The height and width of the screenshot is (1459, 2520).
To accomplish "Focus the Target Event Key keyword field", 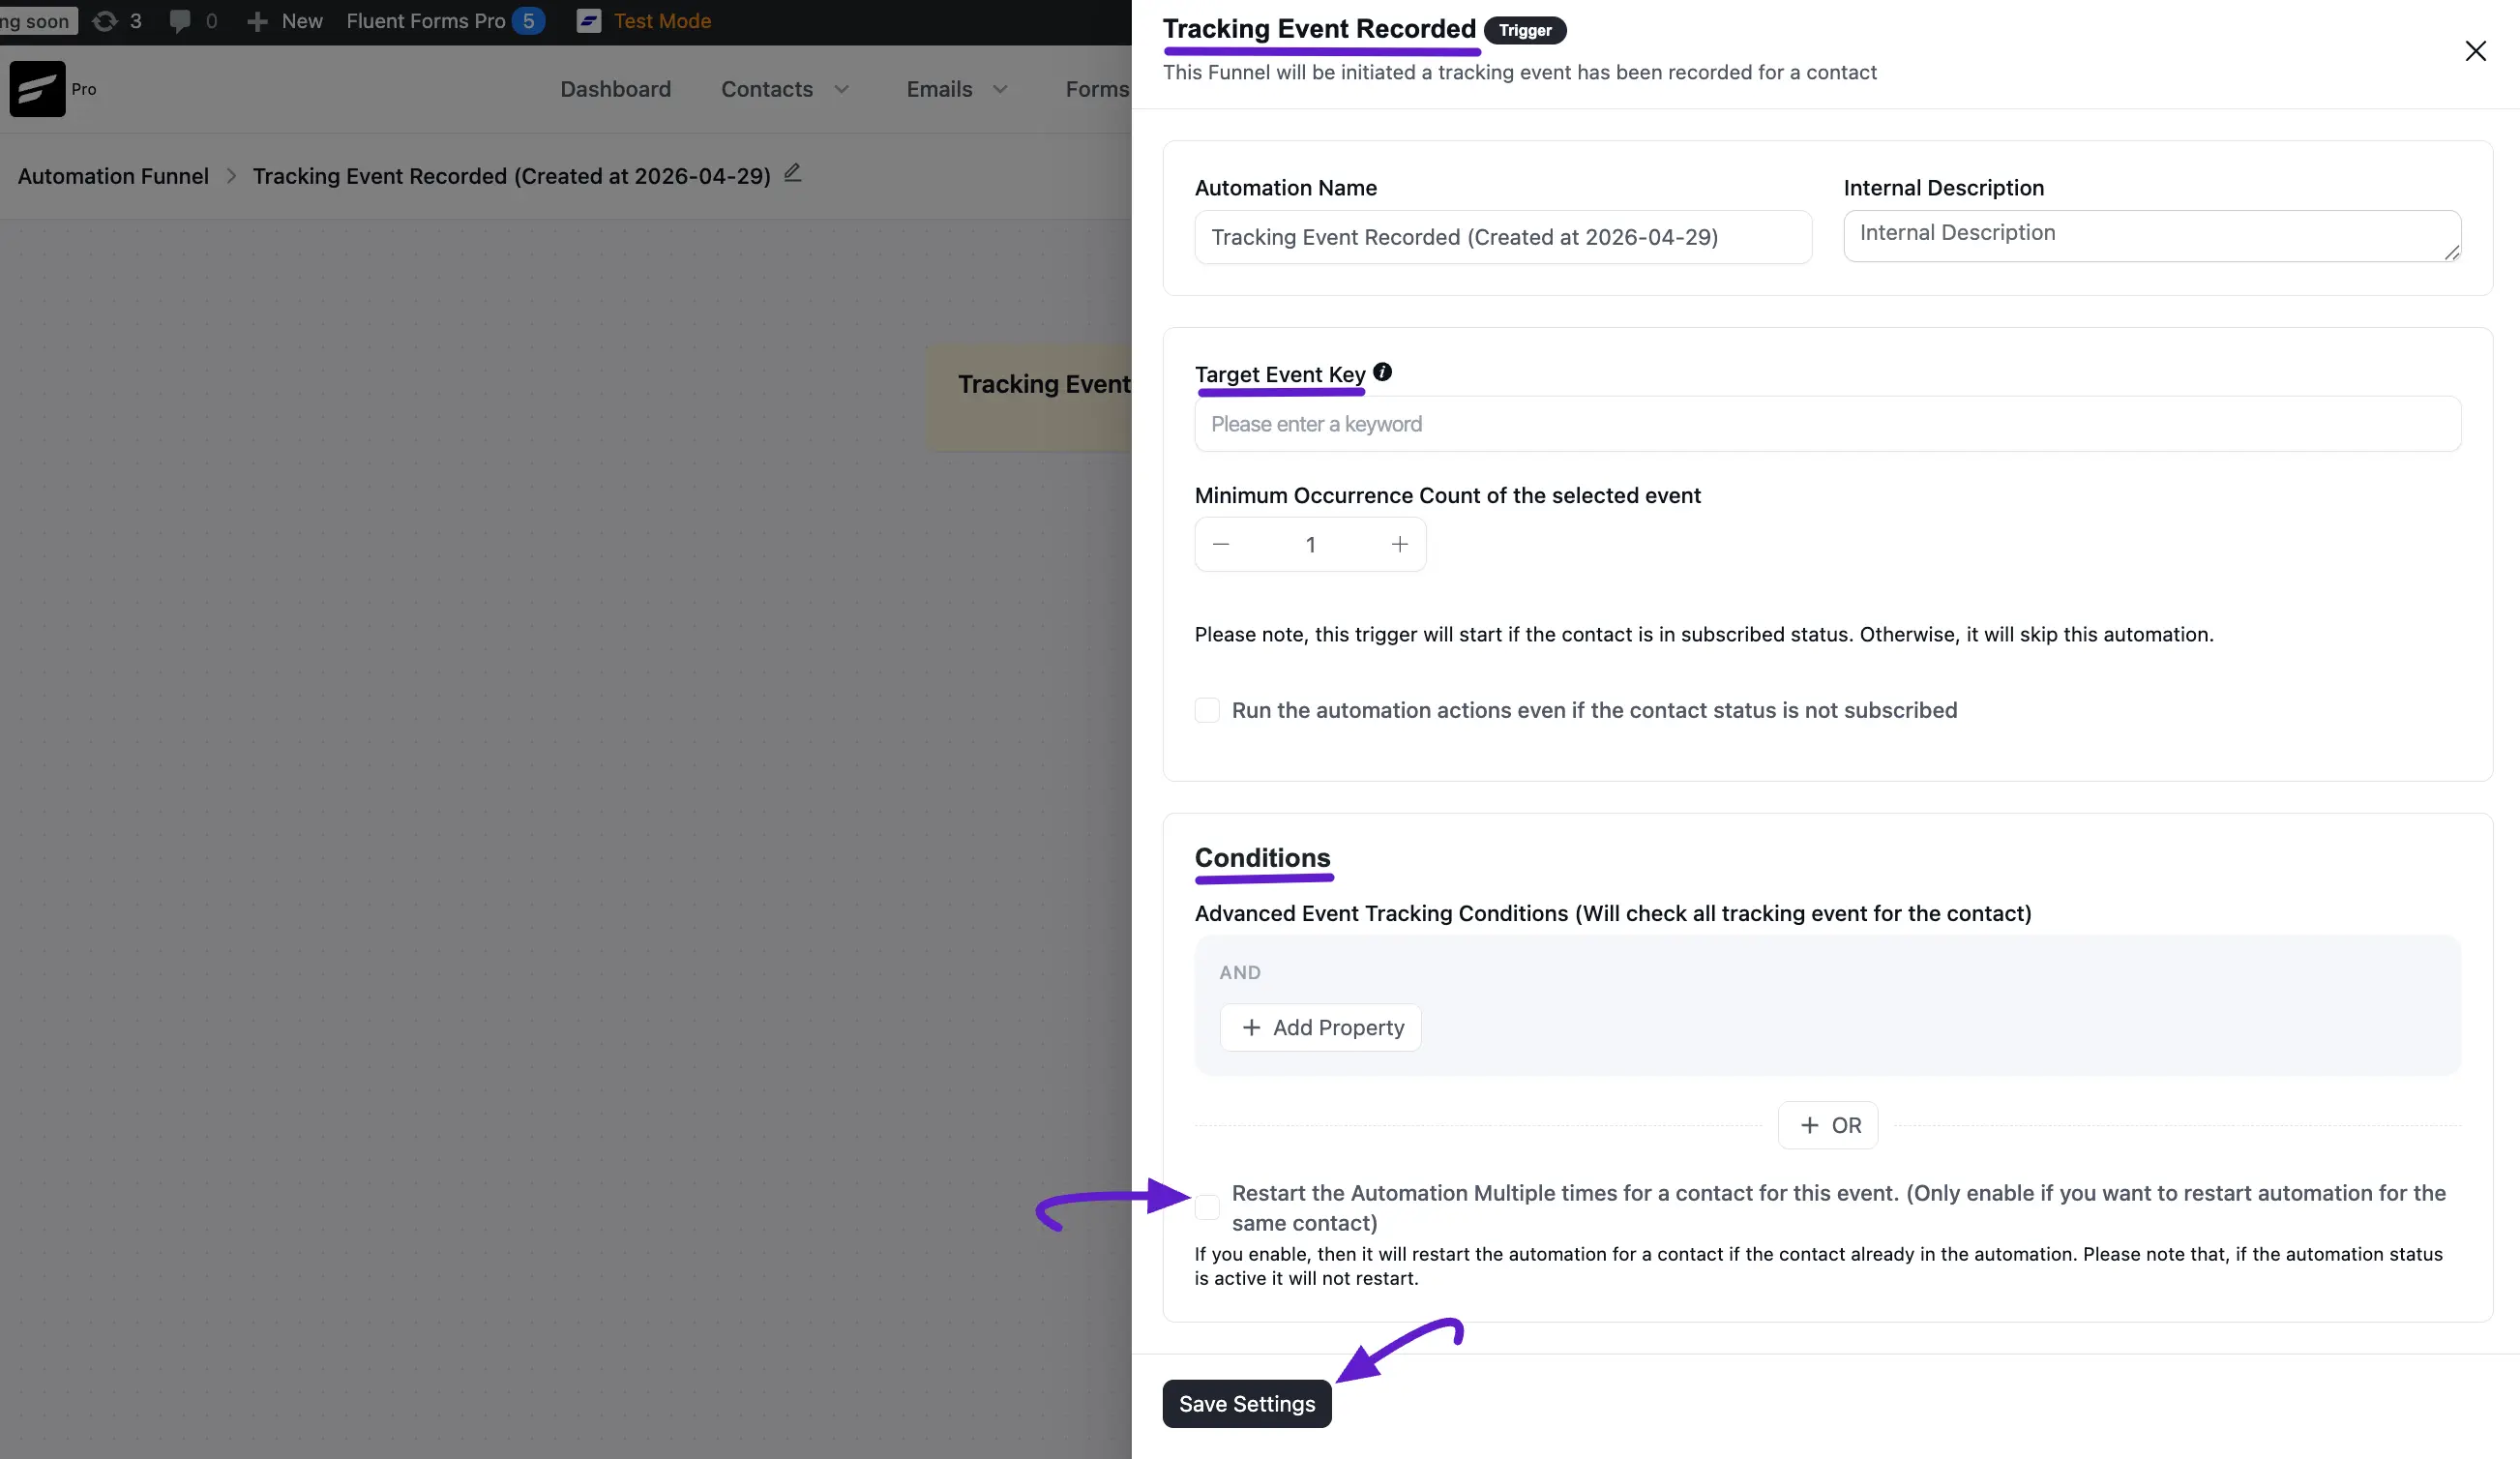I will (x=1827, y=424).
